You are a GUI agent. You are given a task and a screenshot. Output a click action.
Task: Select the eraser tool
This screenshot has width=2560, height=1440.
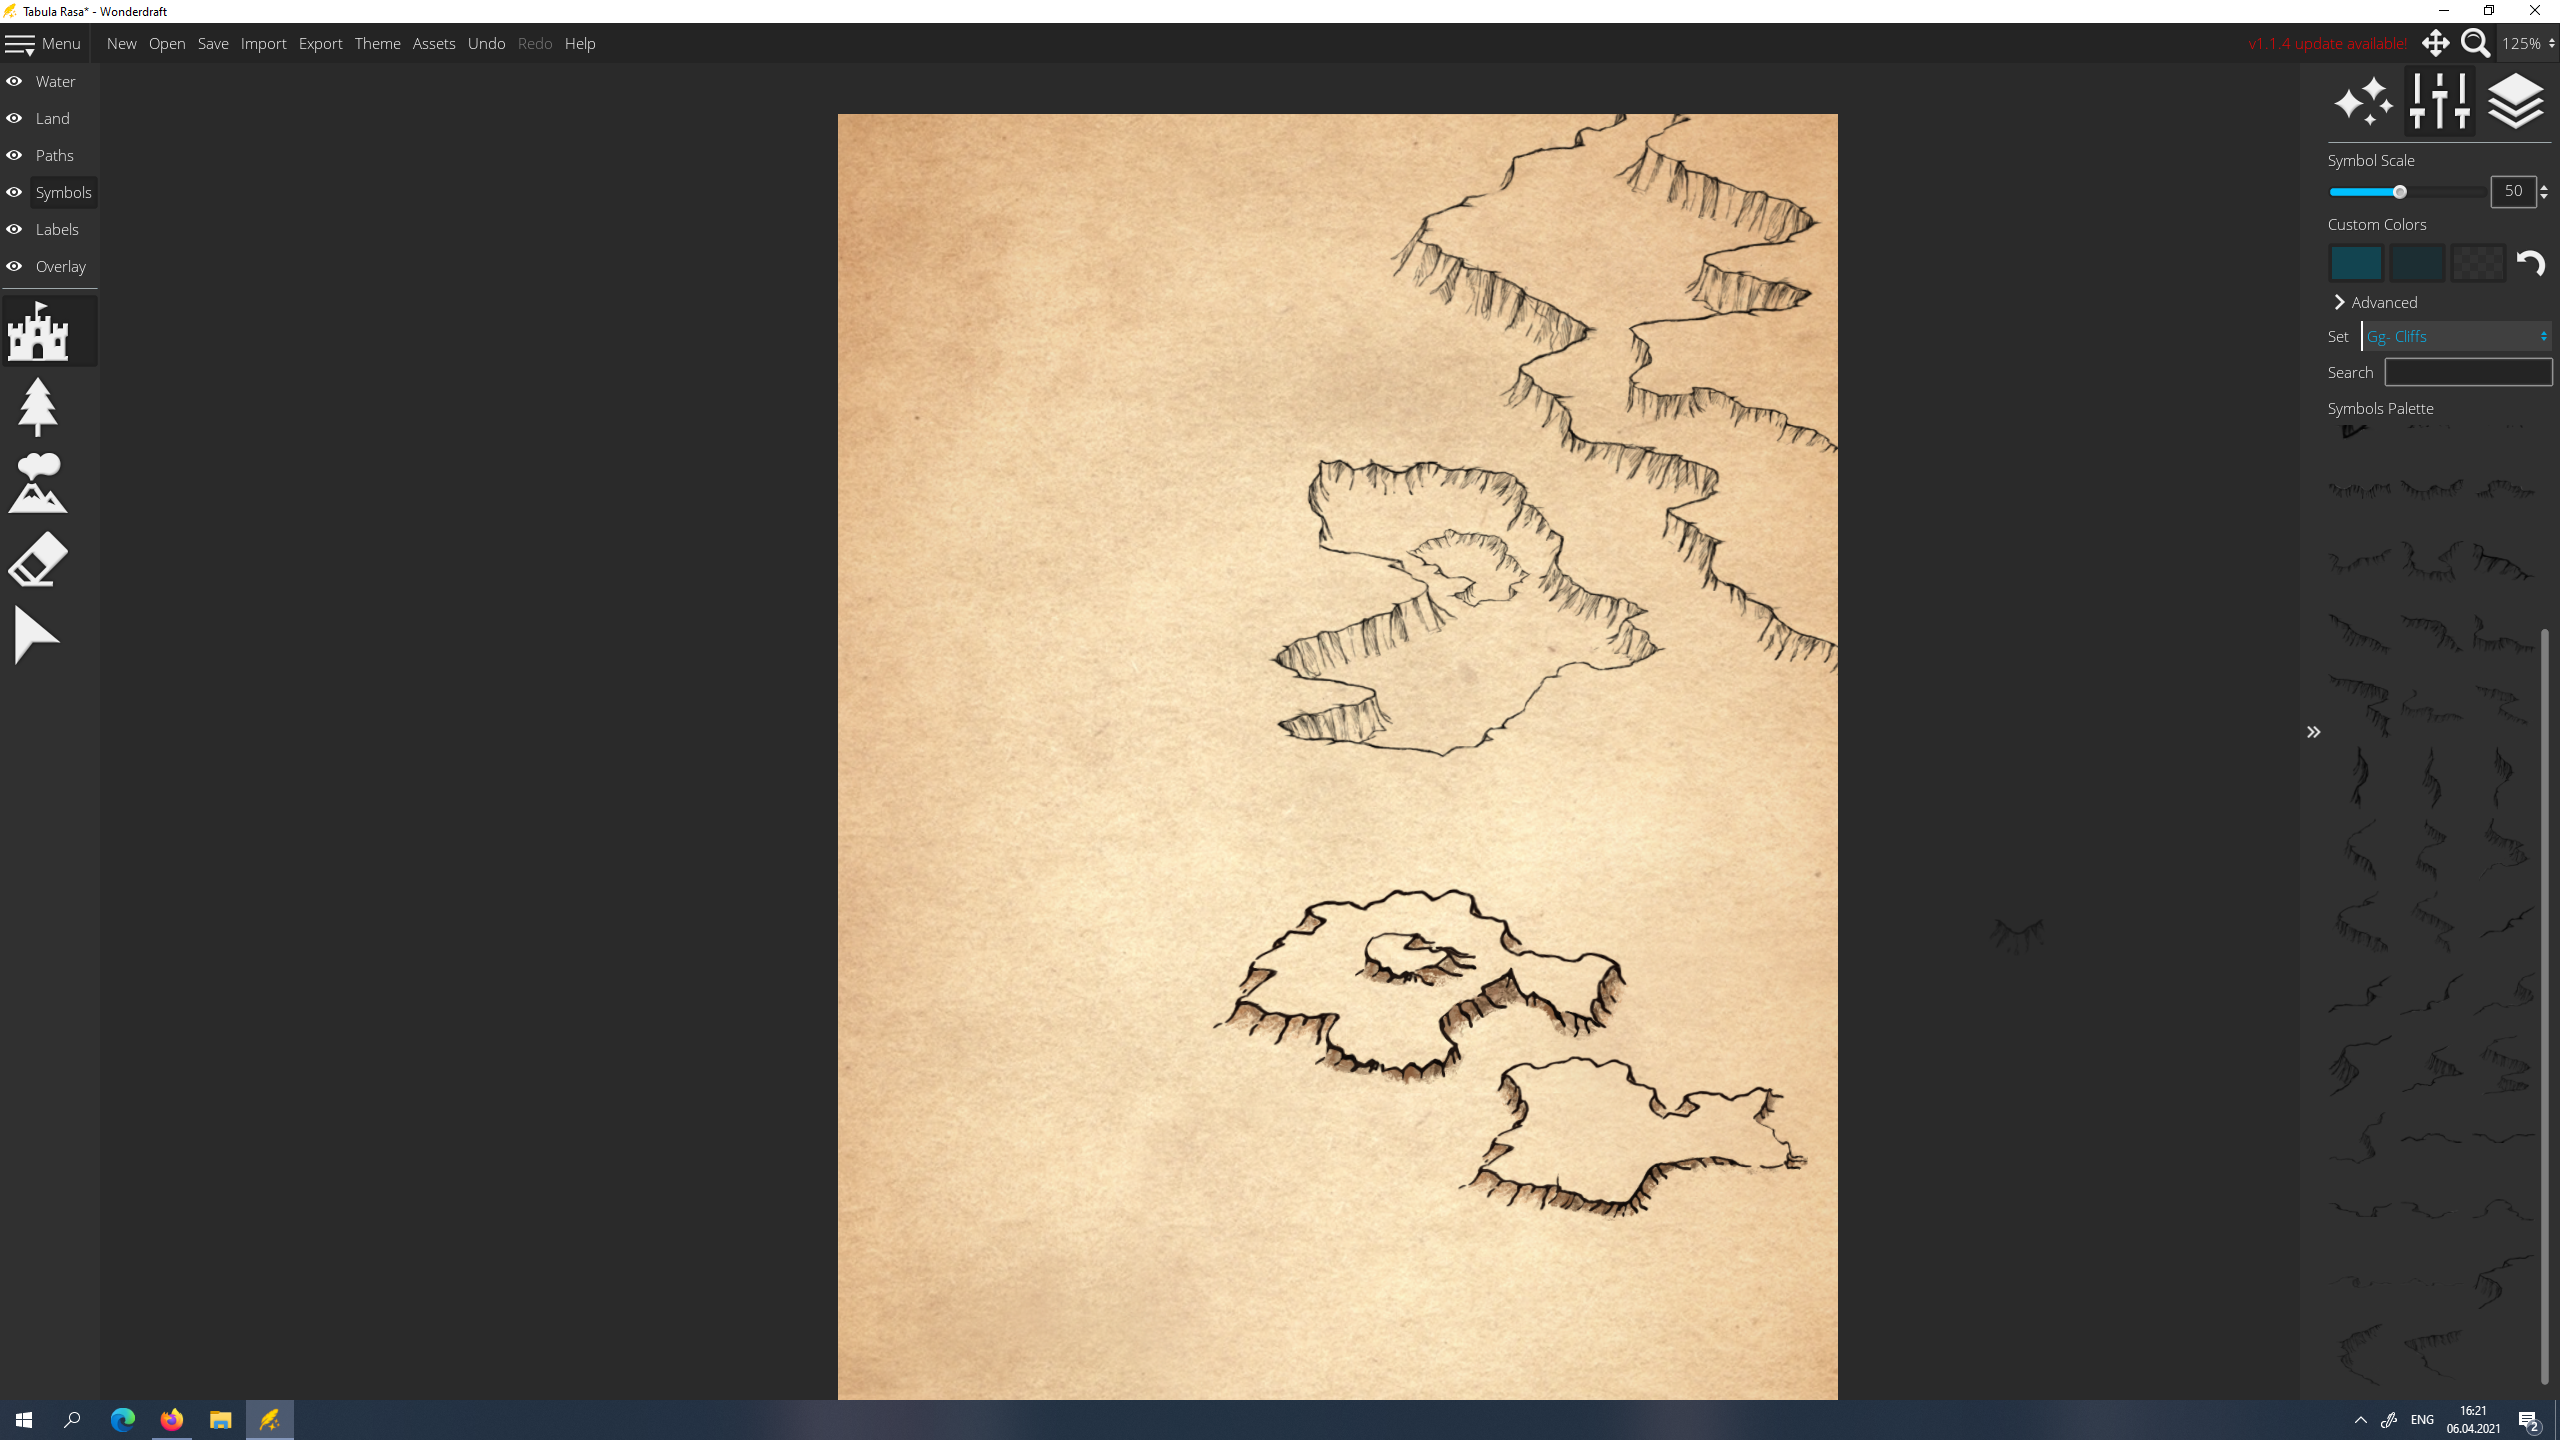(38, 559)
